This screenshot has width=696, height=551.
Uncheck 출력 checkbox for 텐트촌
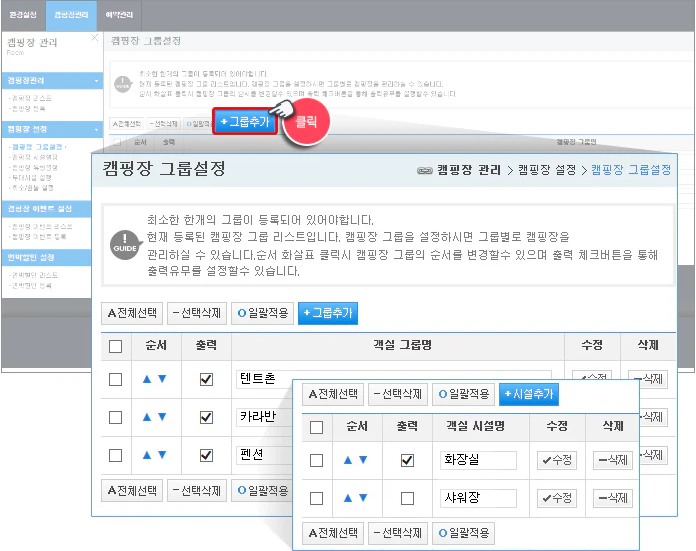click(x=206, y=379)
